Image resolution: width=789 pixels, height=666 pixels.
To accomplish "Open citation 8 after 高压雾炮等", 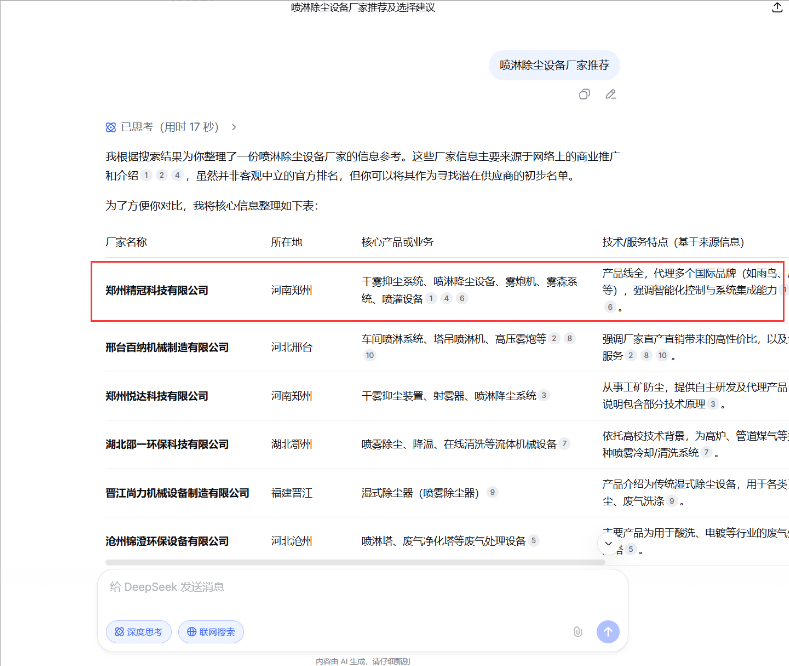I will point(570,338).
